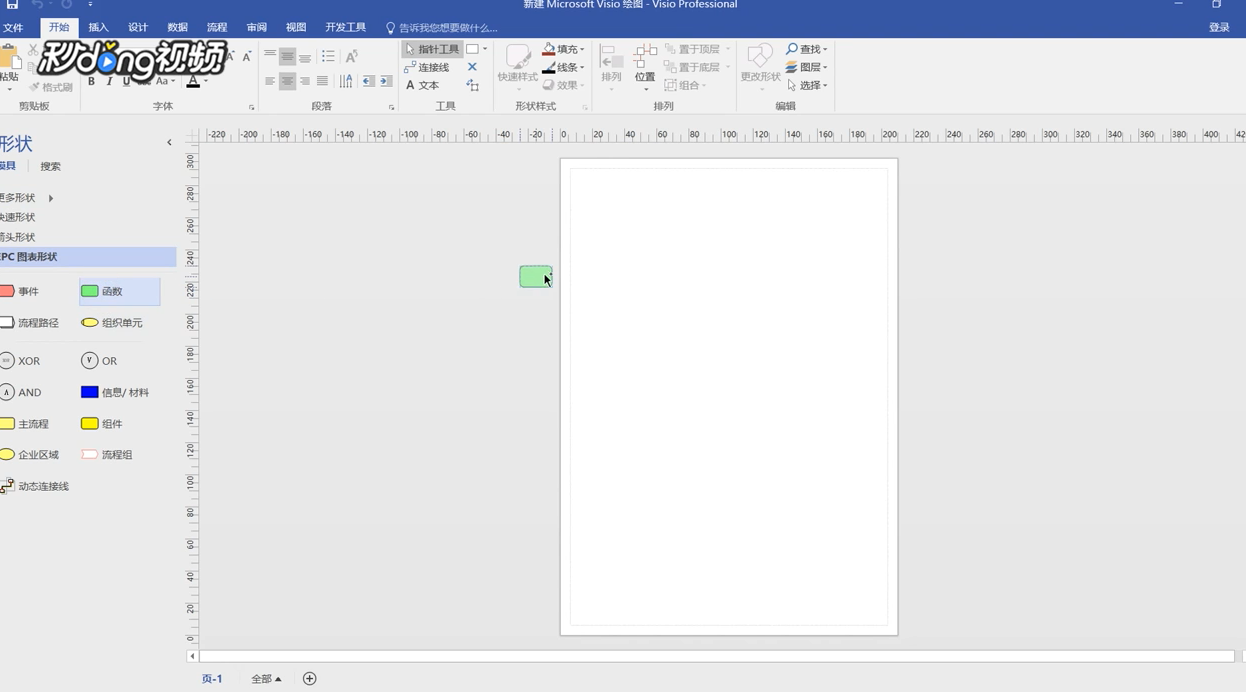The width and height of the screenshot is (1246, 692).
Task: Click the Tell Me search box
Action: 442,28
